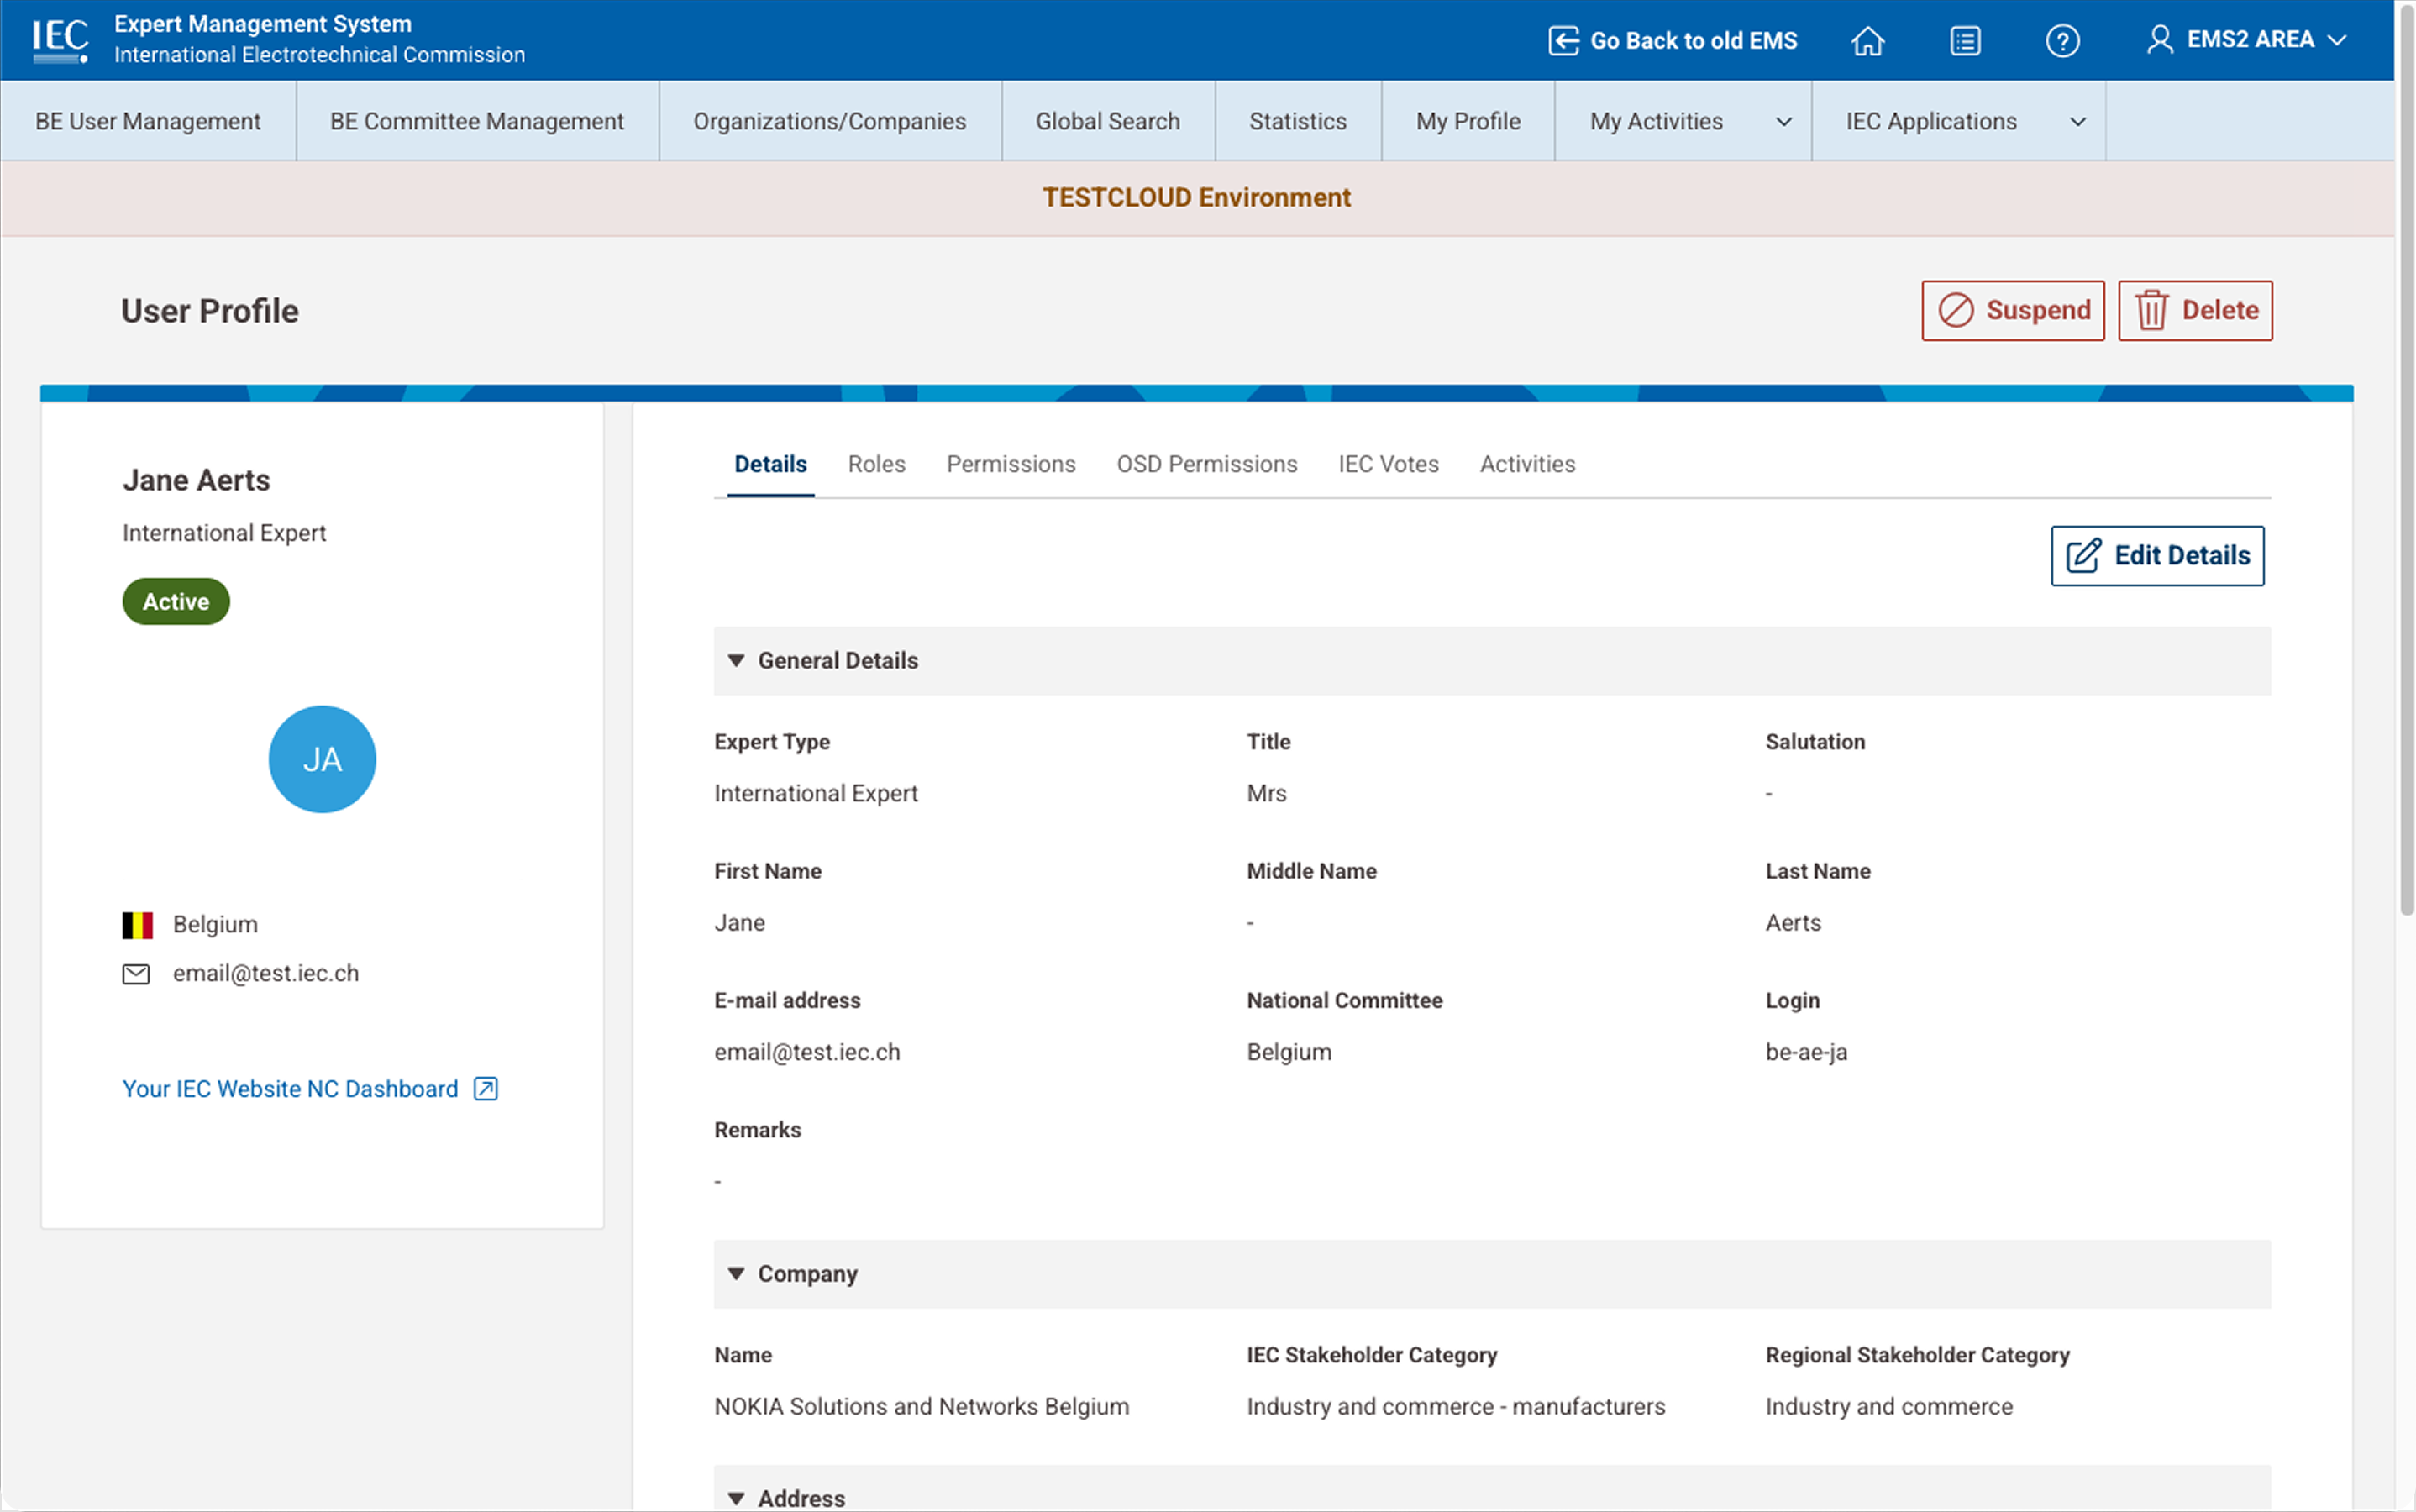
Task: Open the EMS2 AREA user menu
Action: pyautogui.click(x=2246, y=40)
